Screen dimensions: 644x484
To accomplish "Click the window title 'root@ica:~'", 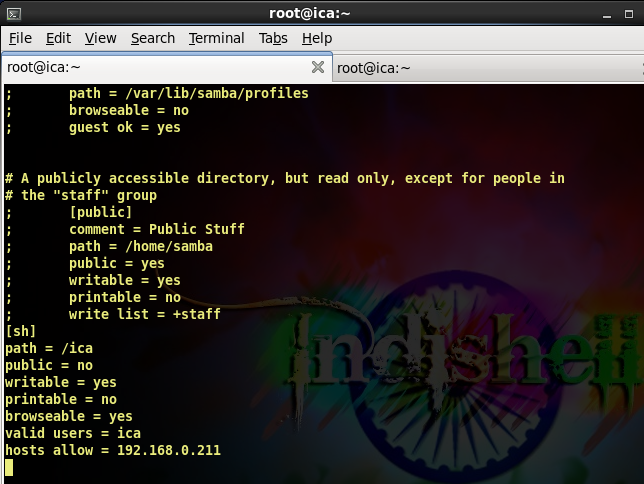I will coord(310,14).
